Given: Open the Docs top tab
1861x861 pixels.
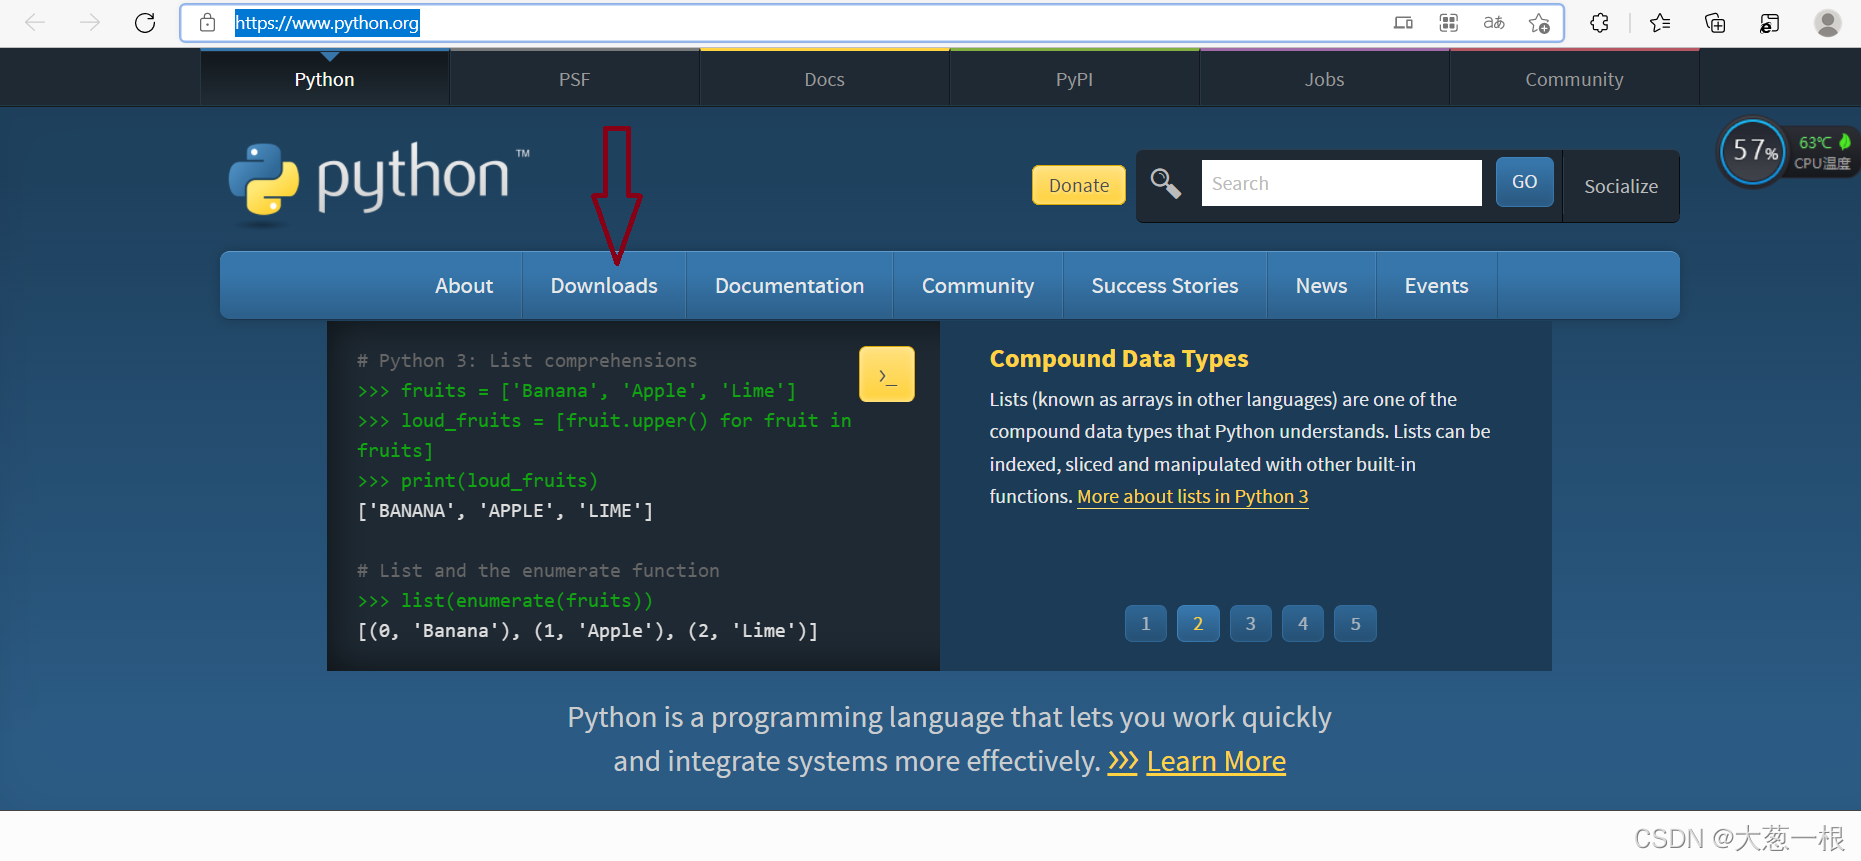Looking at the screenshot, I should [824, 78].
